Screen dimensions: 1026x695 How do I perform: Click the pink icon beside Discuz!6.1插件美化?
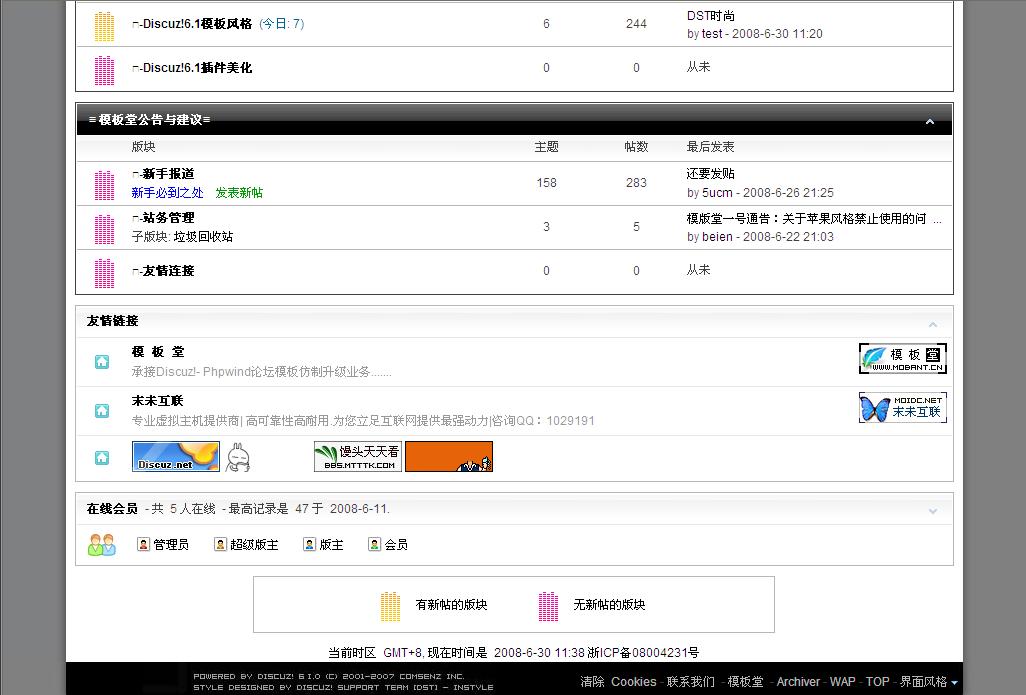pyautogui.click(x=104, y=71)
